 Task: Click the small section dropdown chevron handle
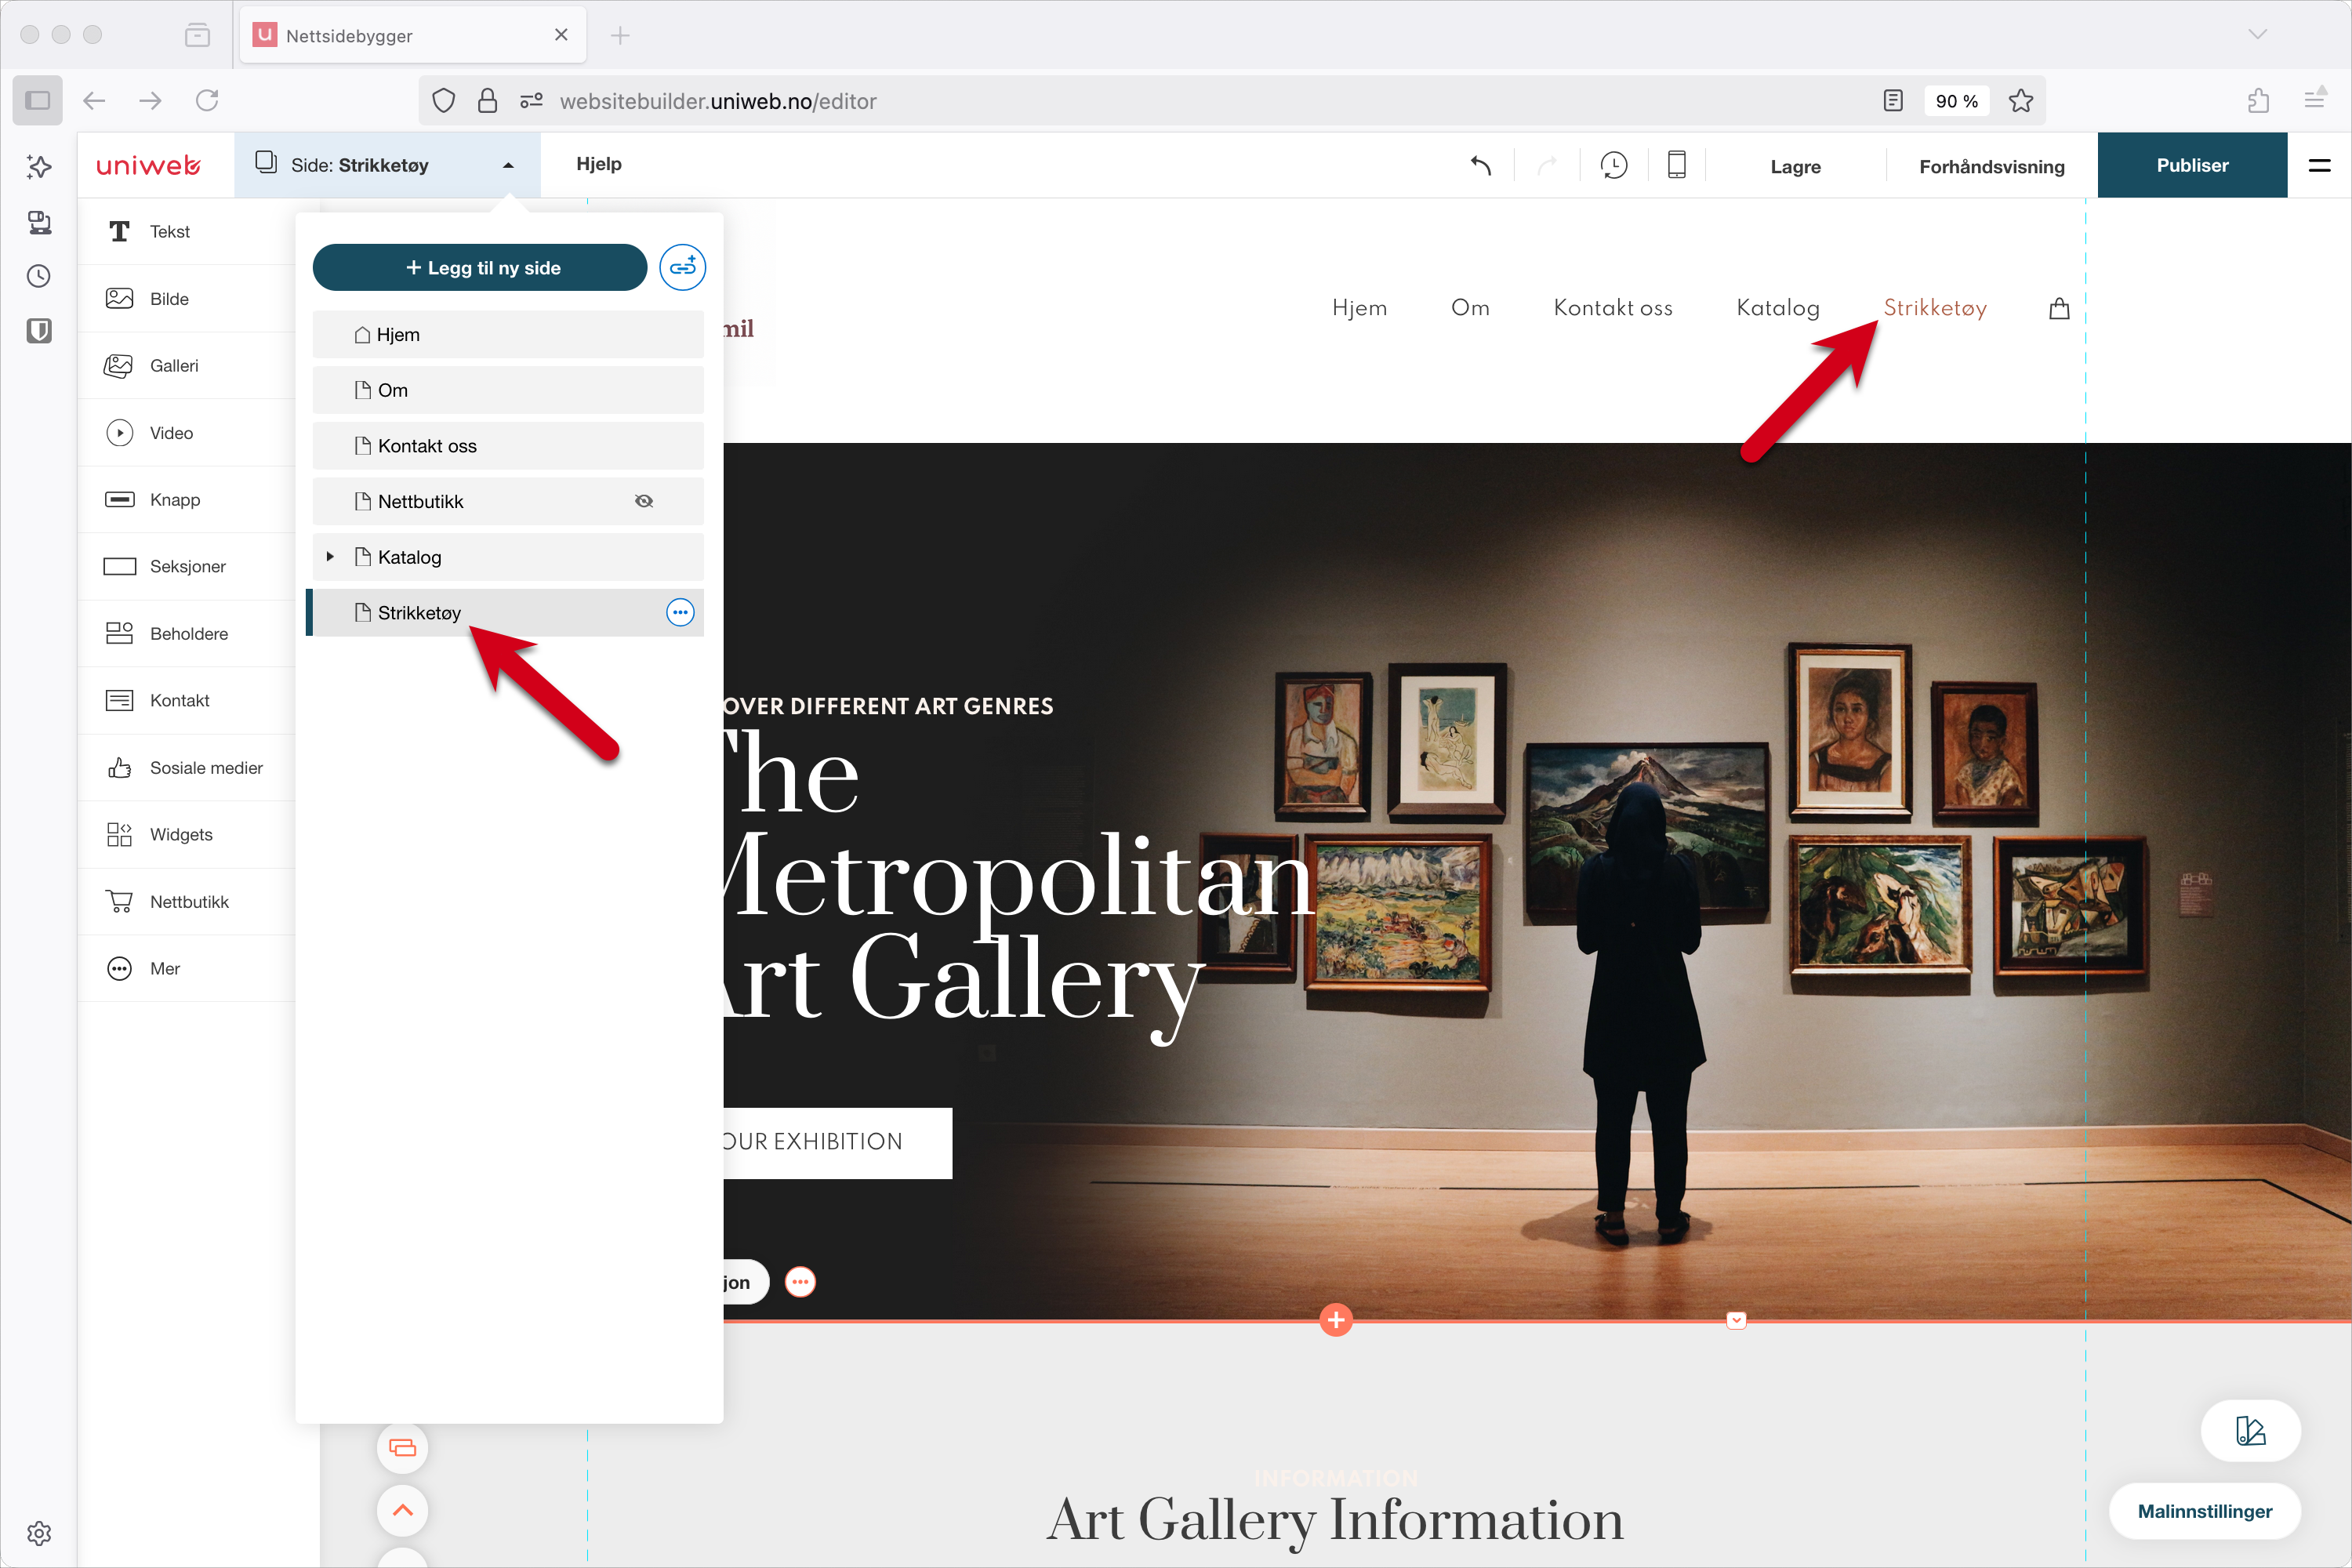point(1737,1320)
